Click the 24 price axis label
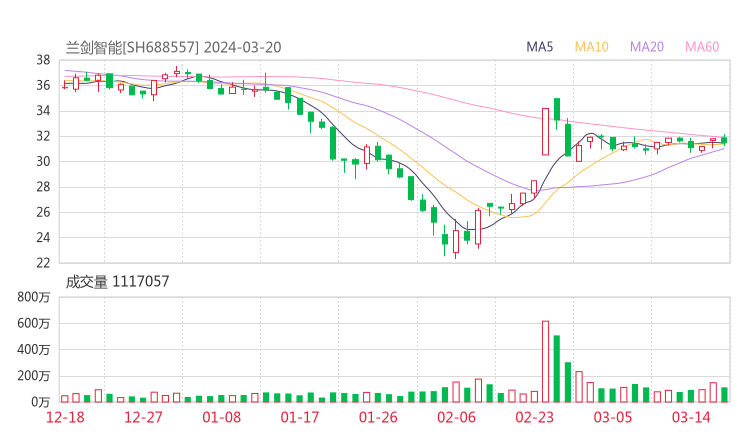 click(x=43, y=237)
